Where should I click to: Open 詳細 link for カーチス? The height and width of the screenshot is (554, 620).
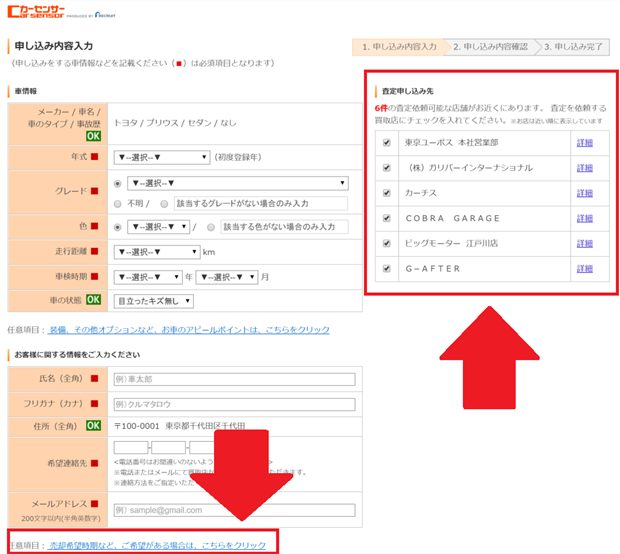pos(584,193)
